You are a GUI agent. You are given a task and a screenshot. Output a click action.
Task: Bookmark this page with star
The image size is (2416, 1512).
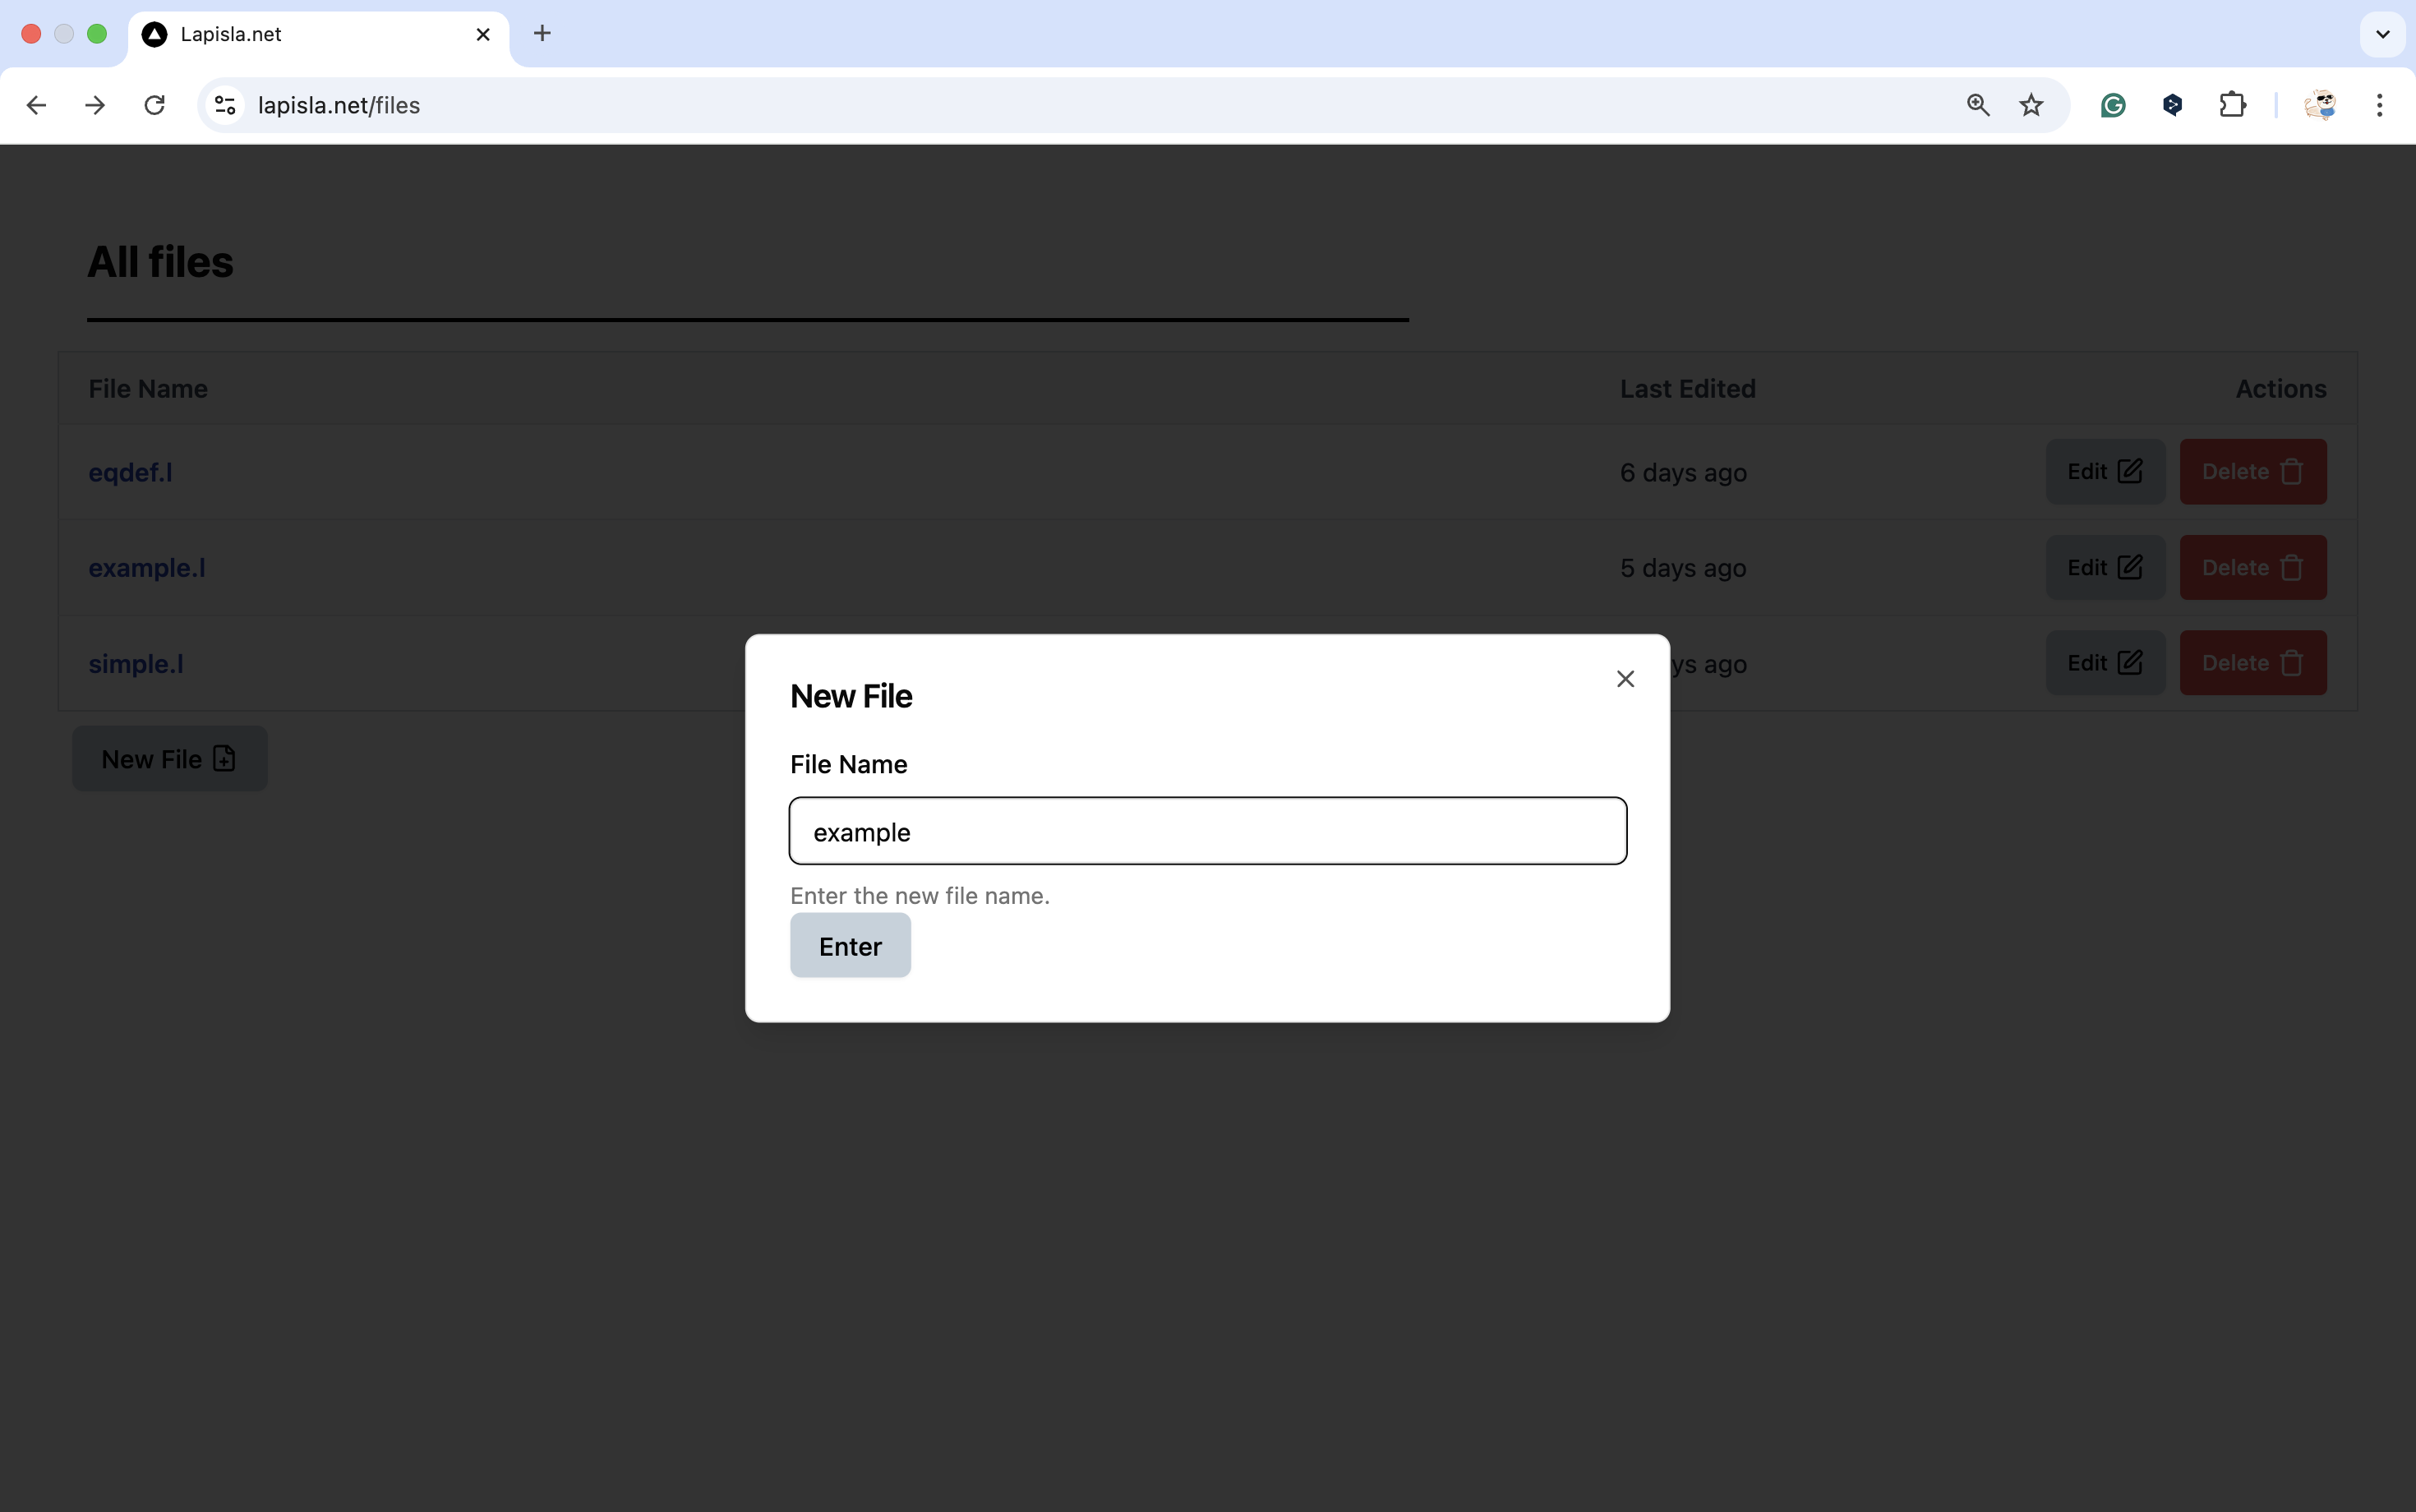(2031, 105)
